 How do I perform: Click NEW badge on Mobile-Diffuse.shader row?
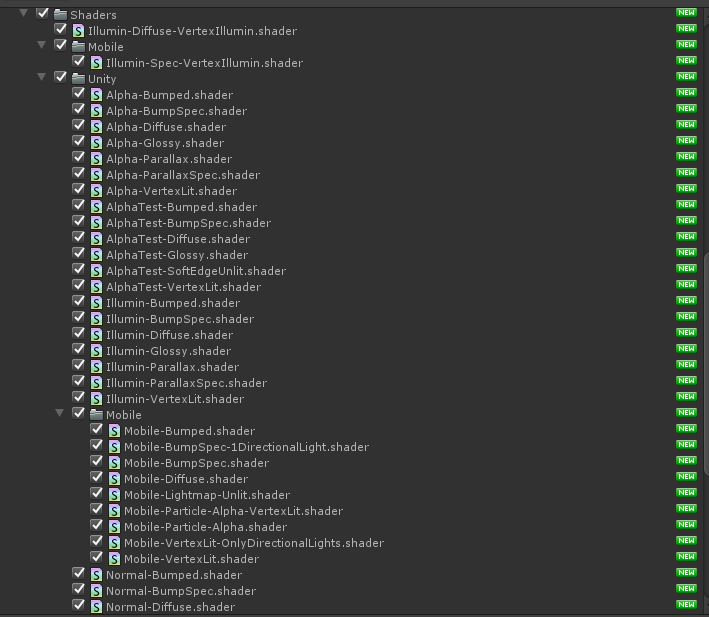tap(686, 476)
